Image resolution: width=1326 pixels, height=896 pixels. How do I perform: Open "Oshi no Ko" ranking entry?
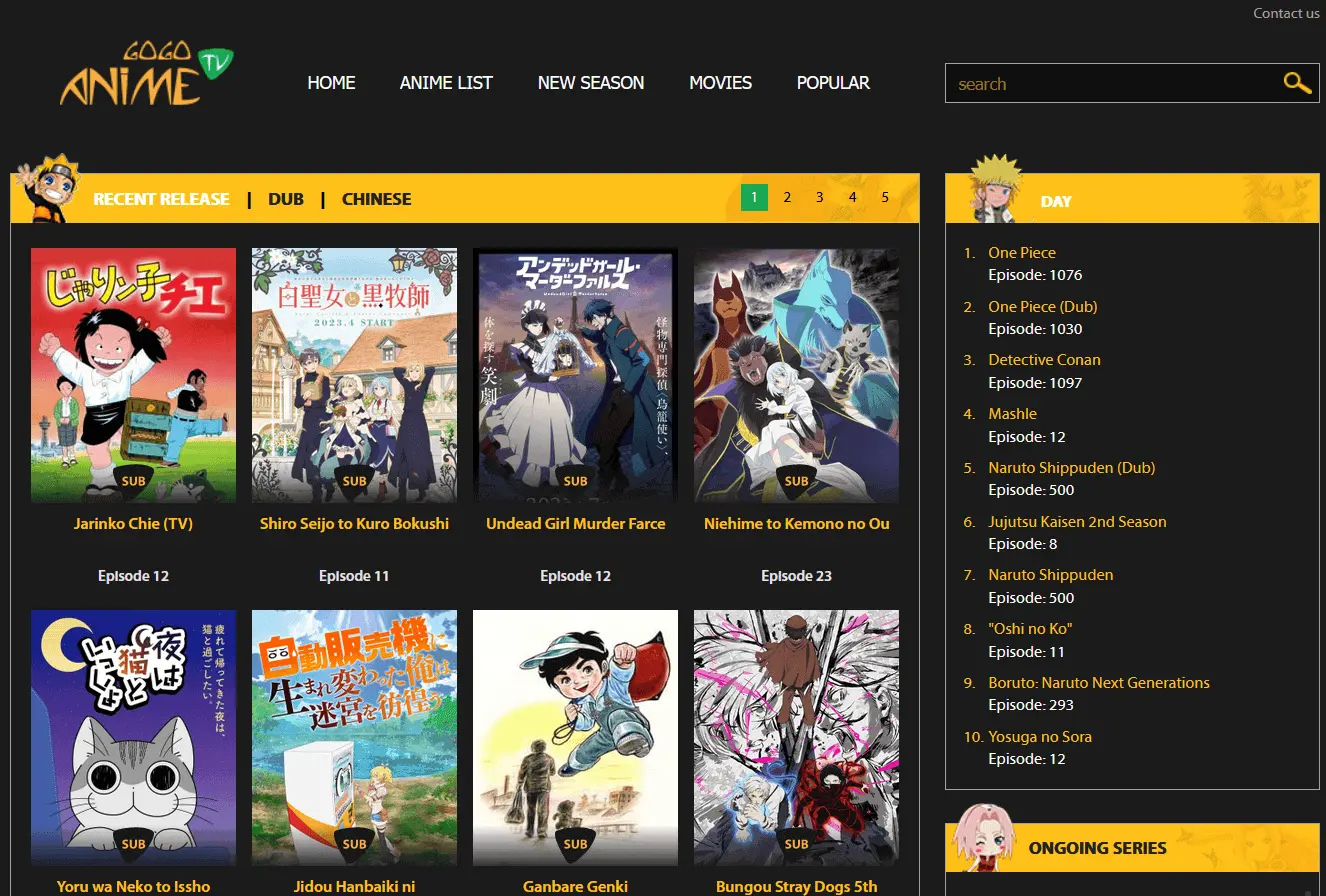(x=1030, y=629)
